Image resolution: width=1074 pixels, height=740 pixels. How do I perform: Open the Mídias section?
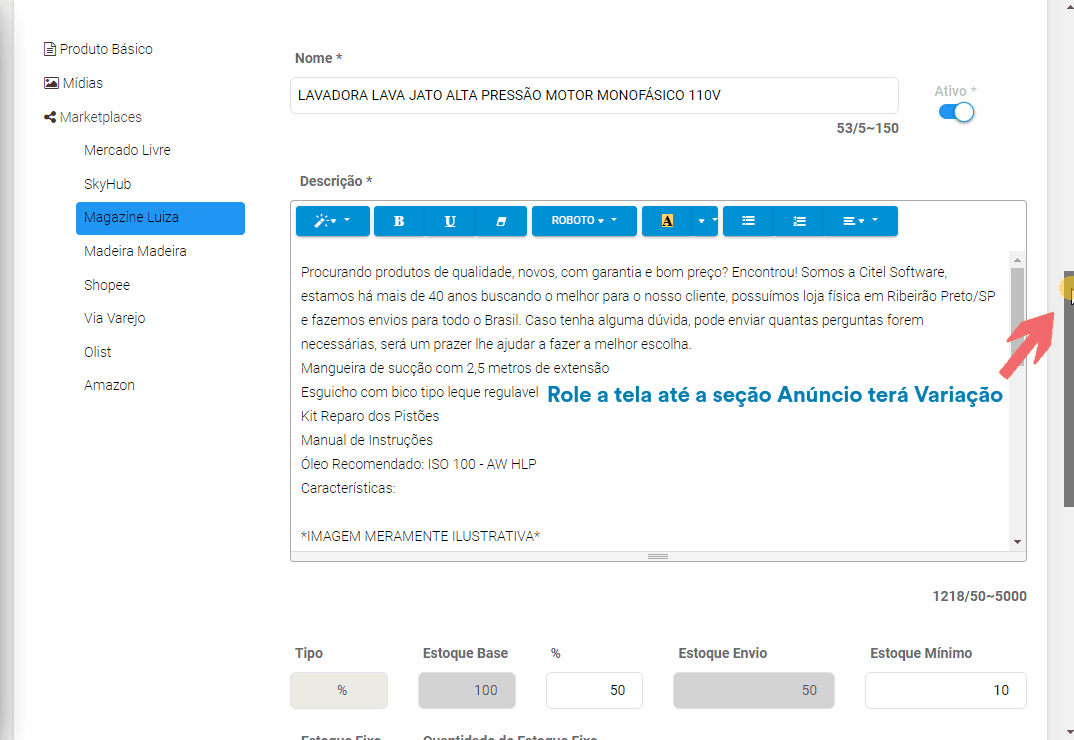(x=73, y=83)
